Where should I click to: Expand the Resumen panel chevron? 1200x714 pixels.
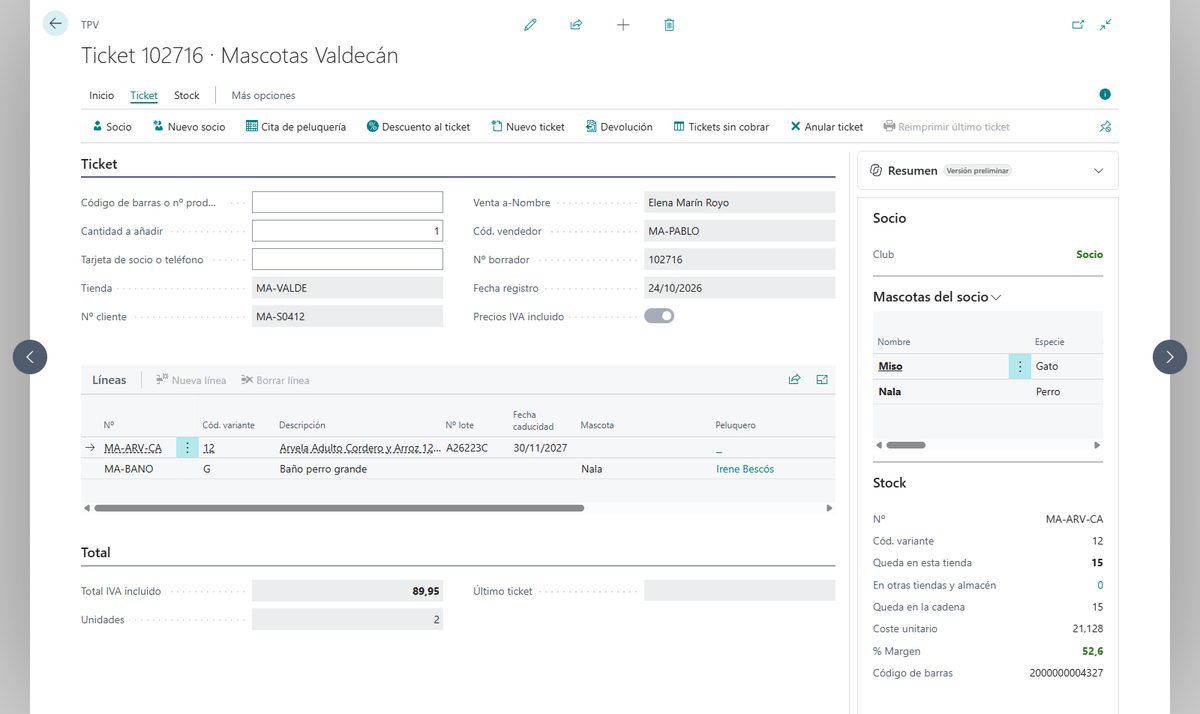(1098, 171)
